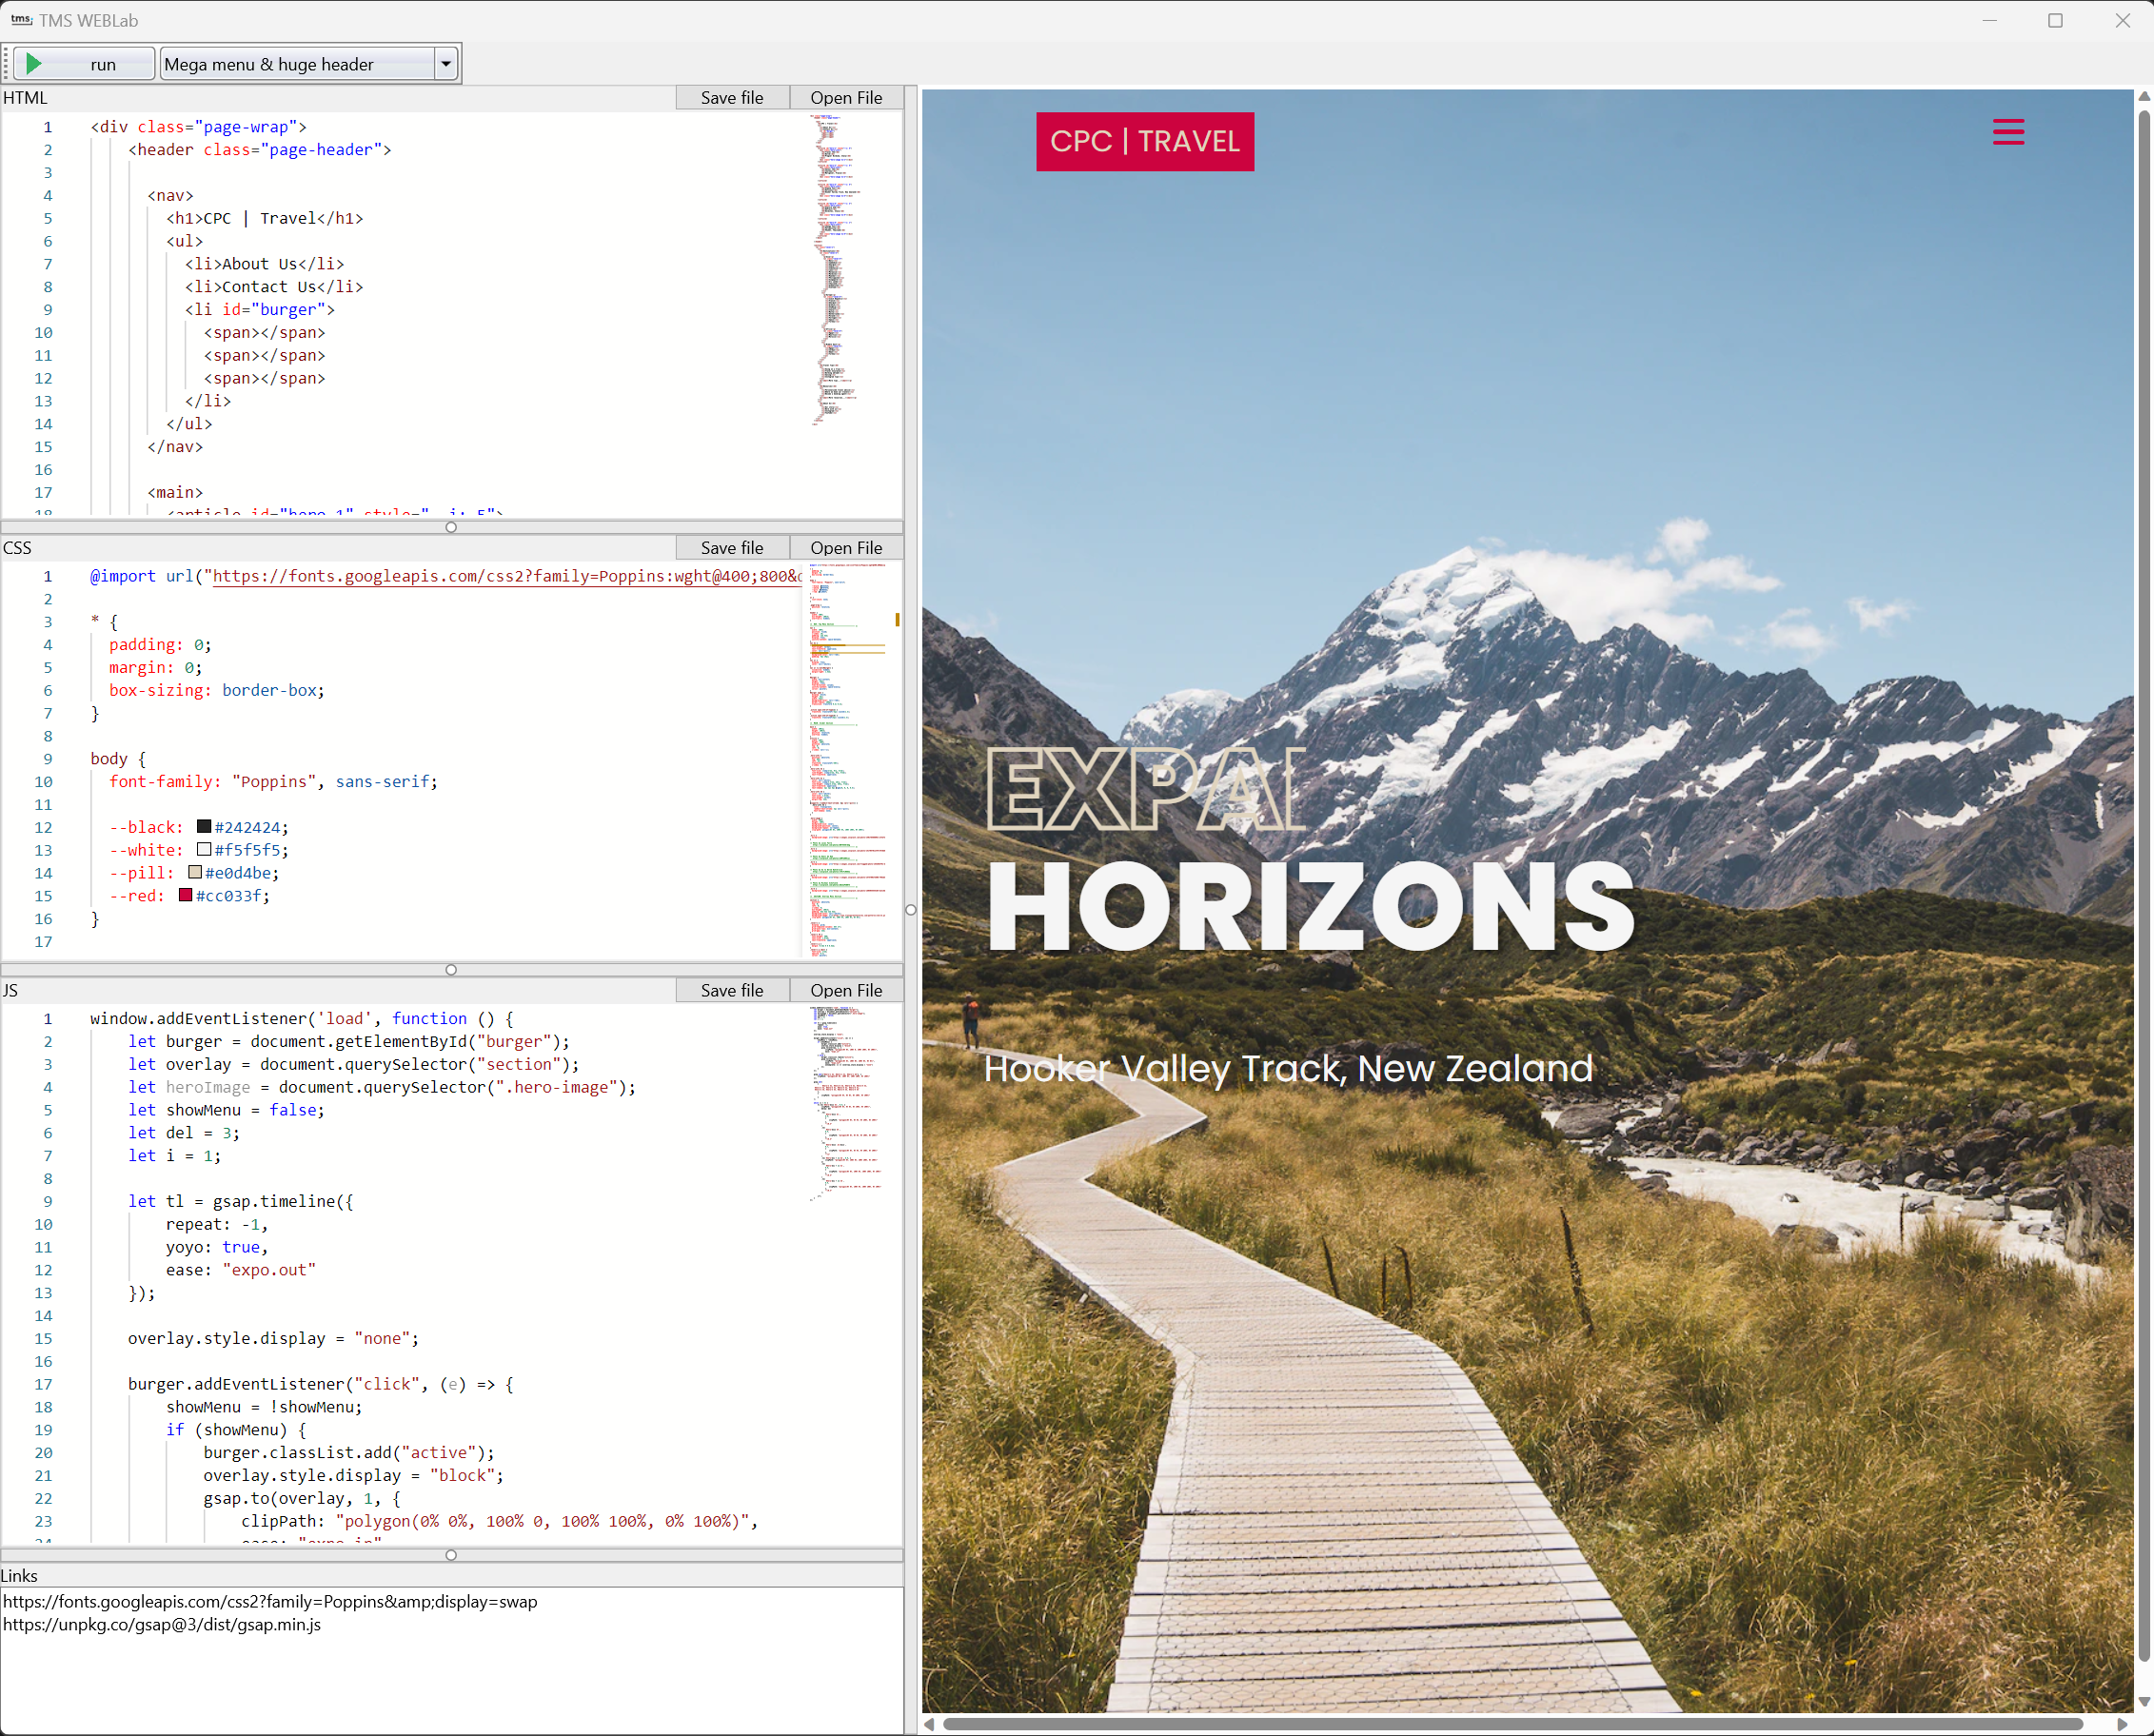
Task: Click preview scroll up arrow
Action: coord(2144,97)
